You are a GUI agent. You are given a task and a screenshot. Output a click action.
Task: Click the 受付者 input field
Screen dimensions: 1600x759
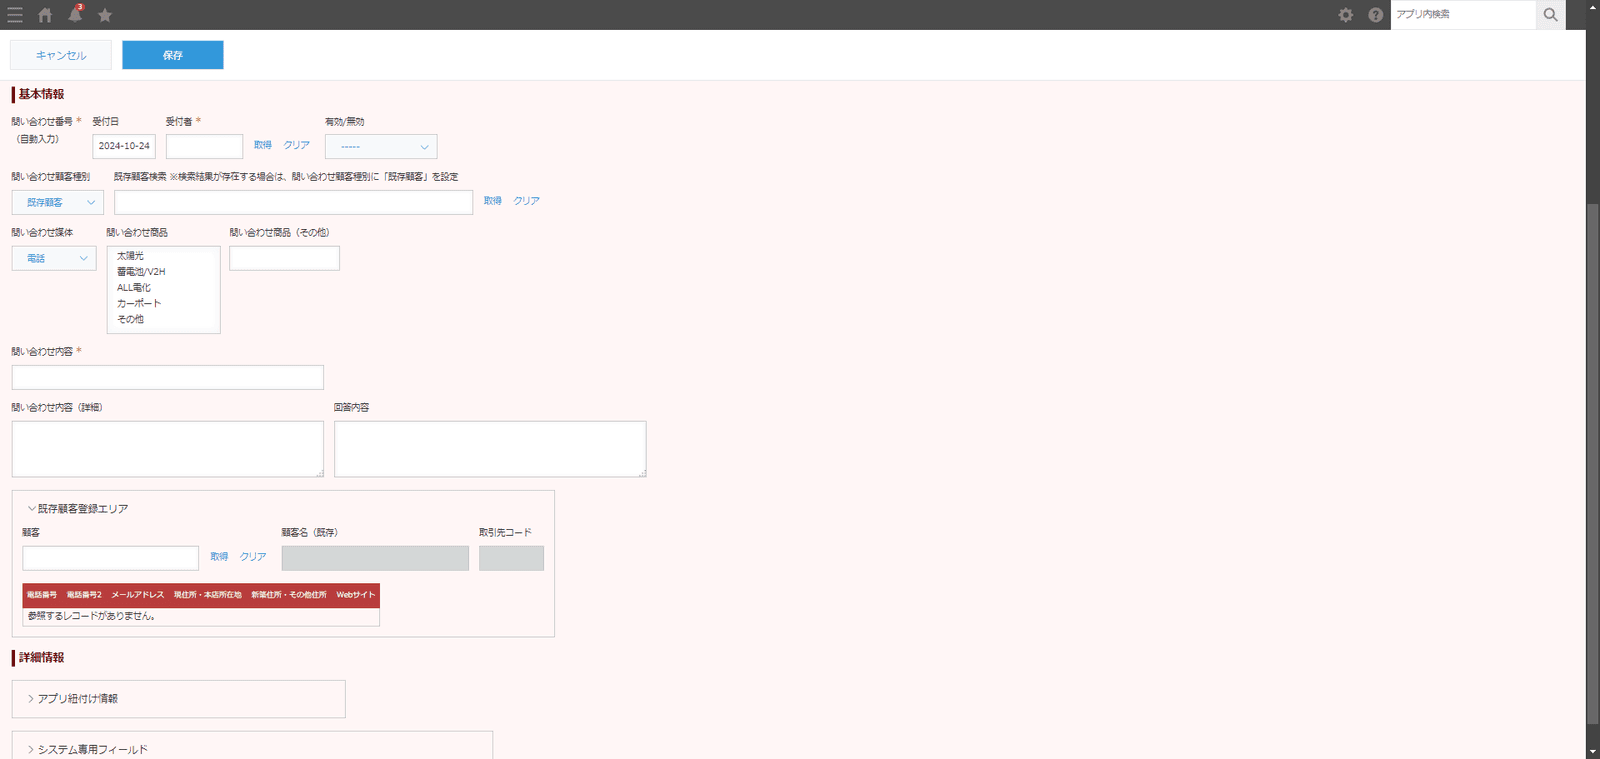pyautogui.click(x=204, y=146)
